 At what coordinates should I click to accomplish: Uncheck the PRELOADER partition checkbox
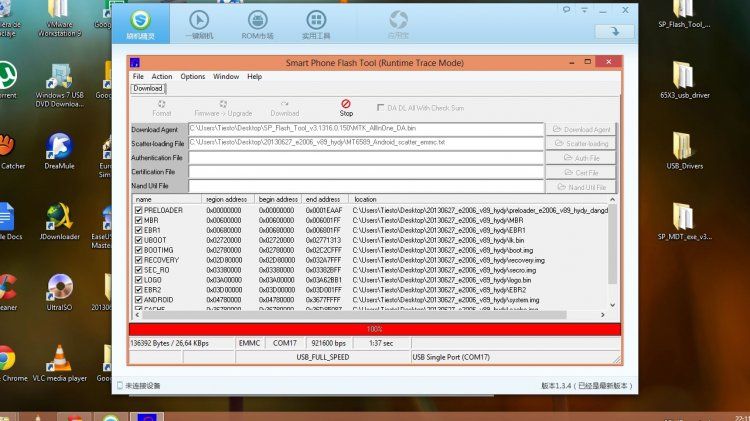click(138, 210)
